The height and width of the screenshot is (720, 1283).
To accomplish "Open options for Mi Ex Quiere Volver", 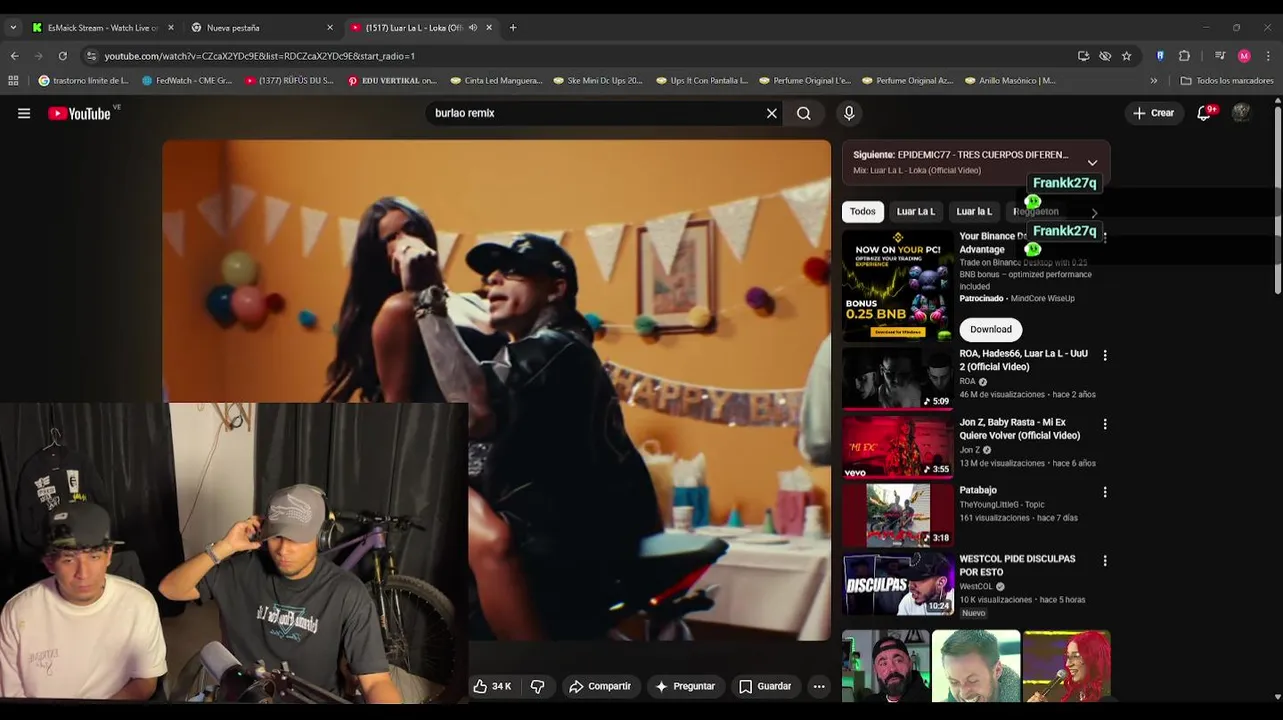I will tap(1105, 424).
